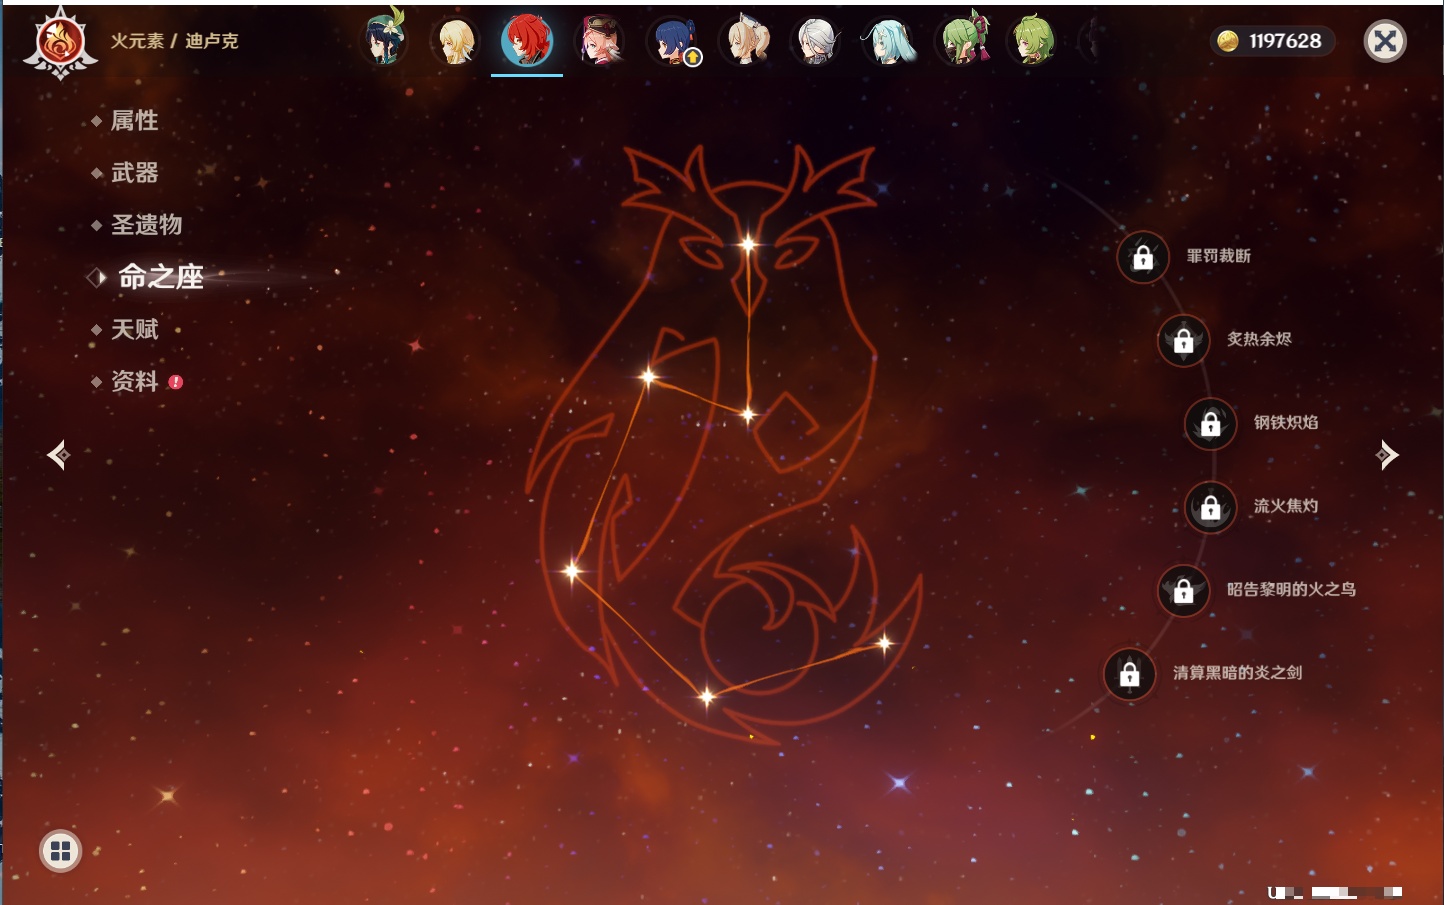Open the 属性 attributes tab

tap(134, 121)
